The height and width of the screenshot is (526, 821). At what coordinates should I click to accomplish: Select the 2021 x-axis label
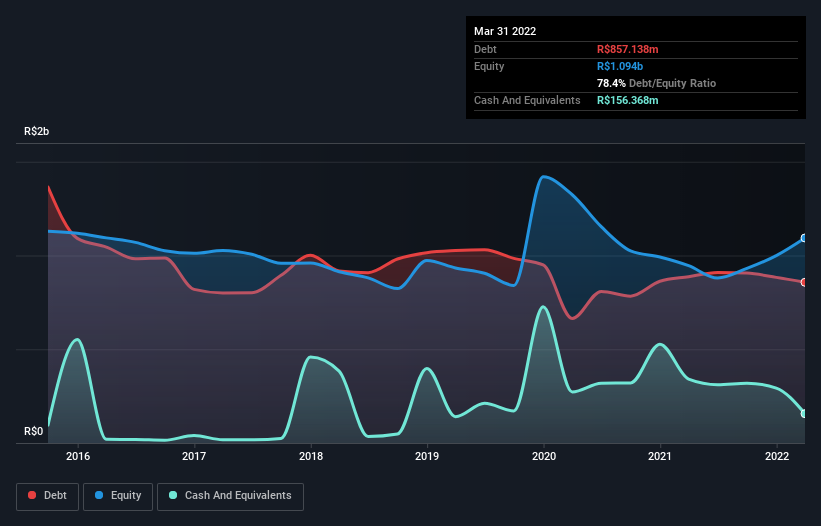point(660,456)
